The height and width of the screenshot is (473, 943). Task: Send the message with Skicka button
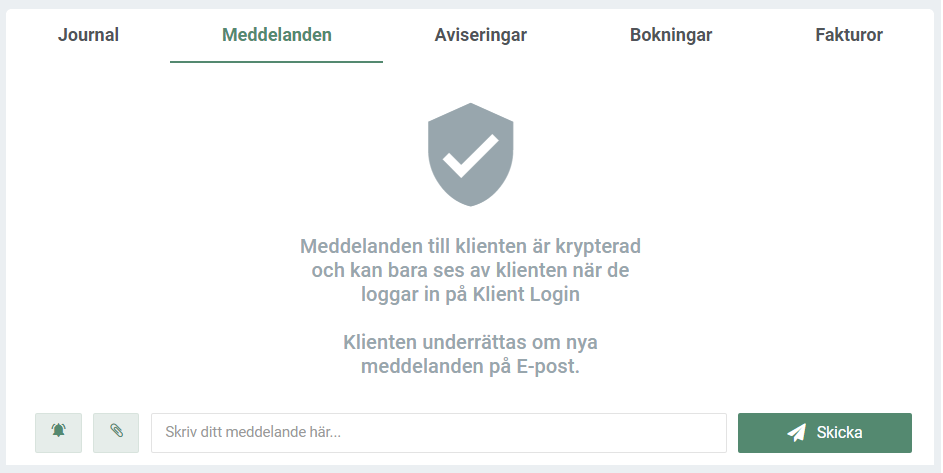825,433
